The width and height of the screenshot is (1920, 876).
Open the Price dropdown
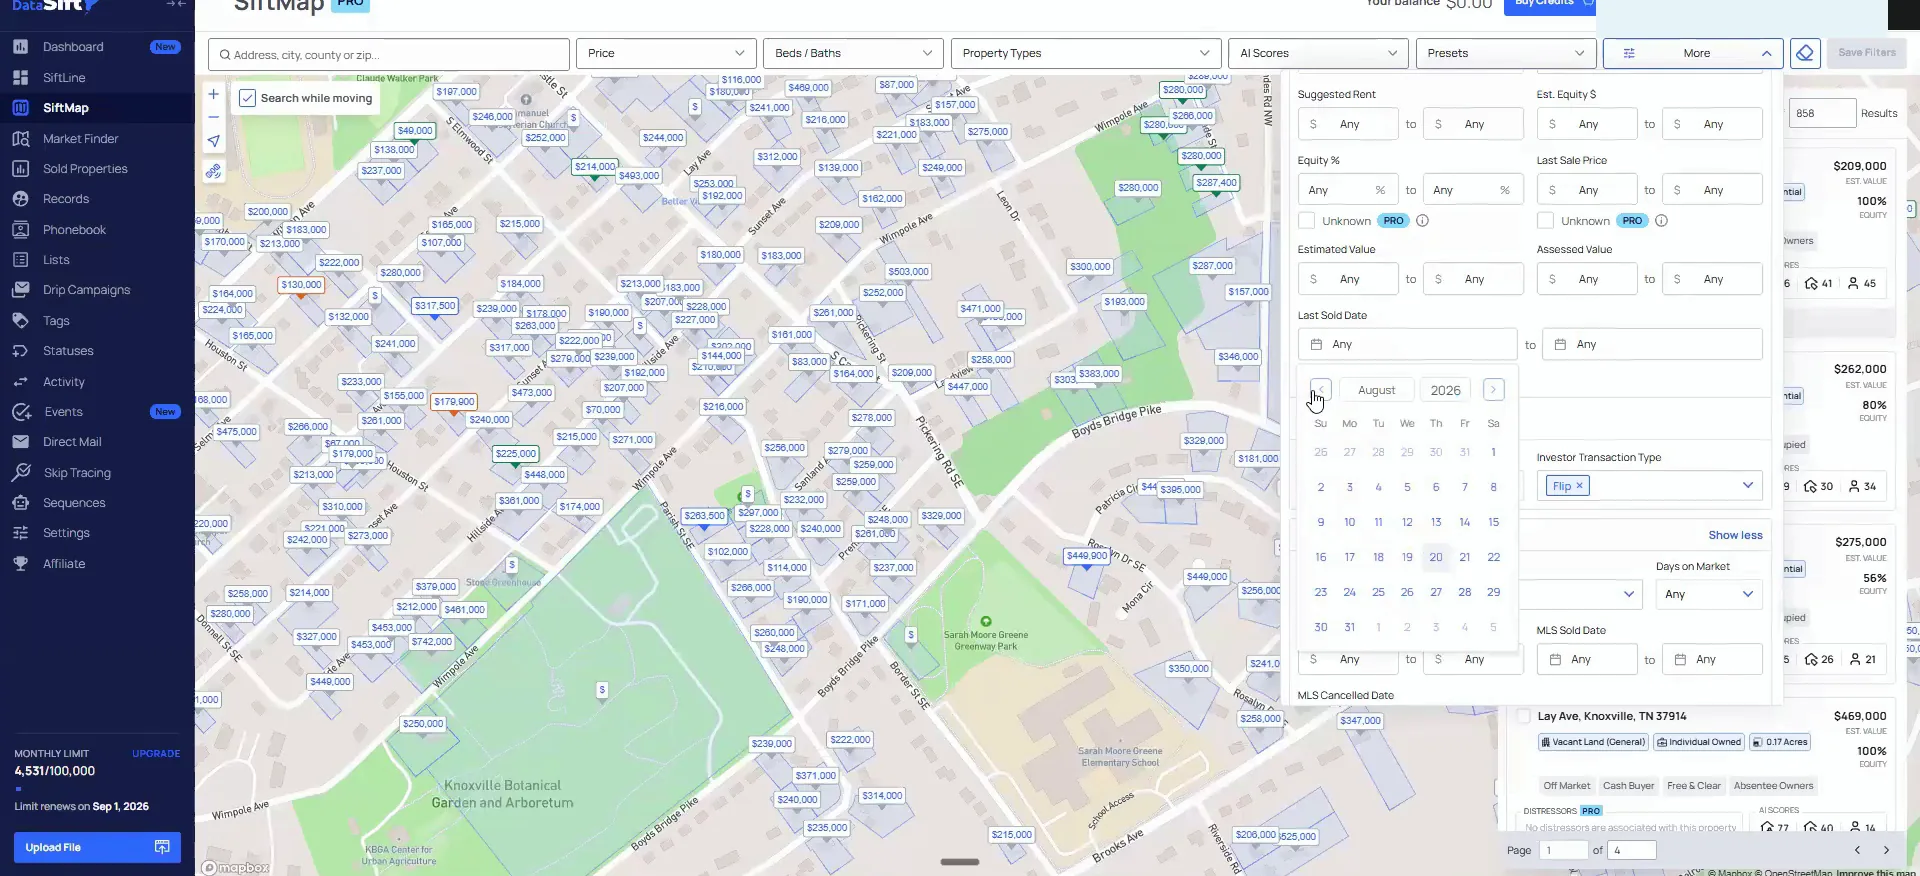(x=666, y=53)
